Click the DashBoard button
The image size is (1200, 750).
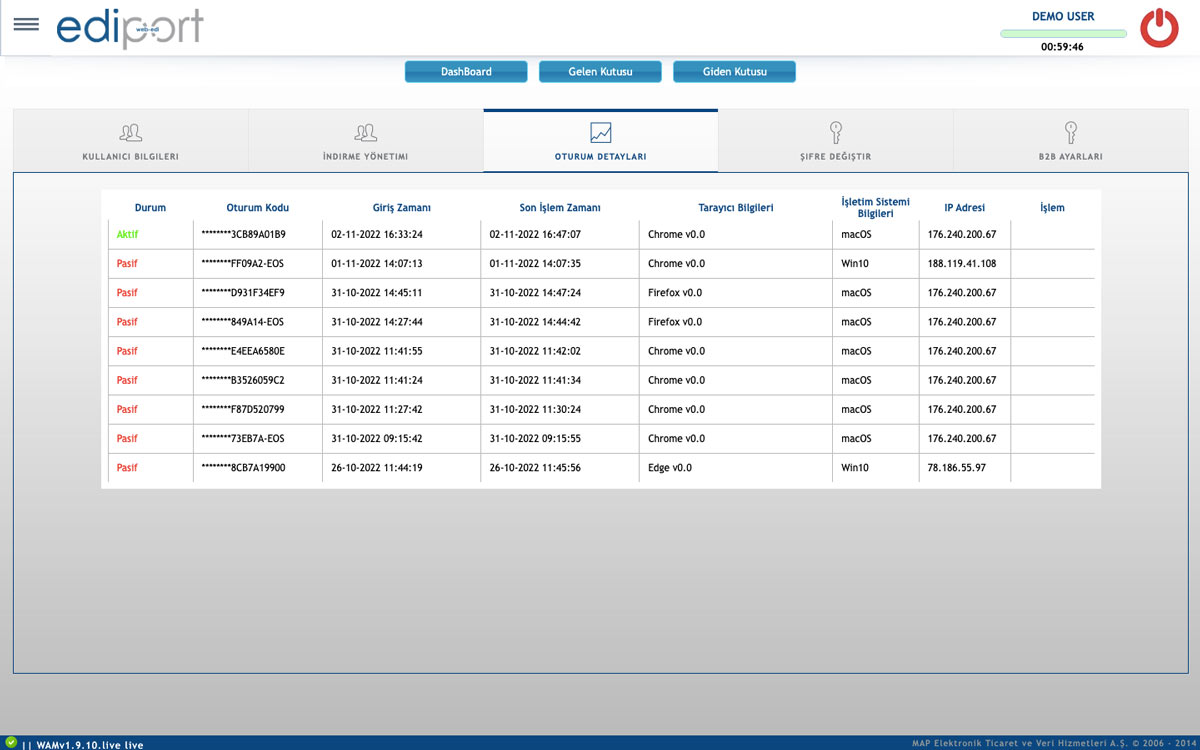[x=466, y=72]
